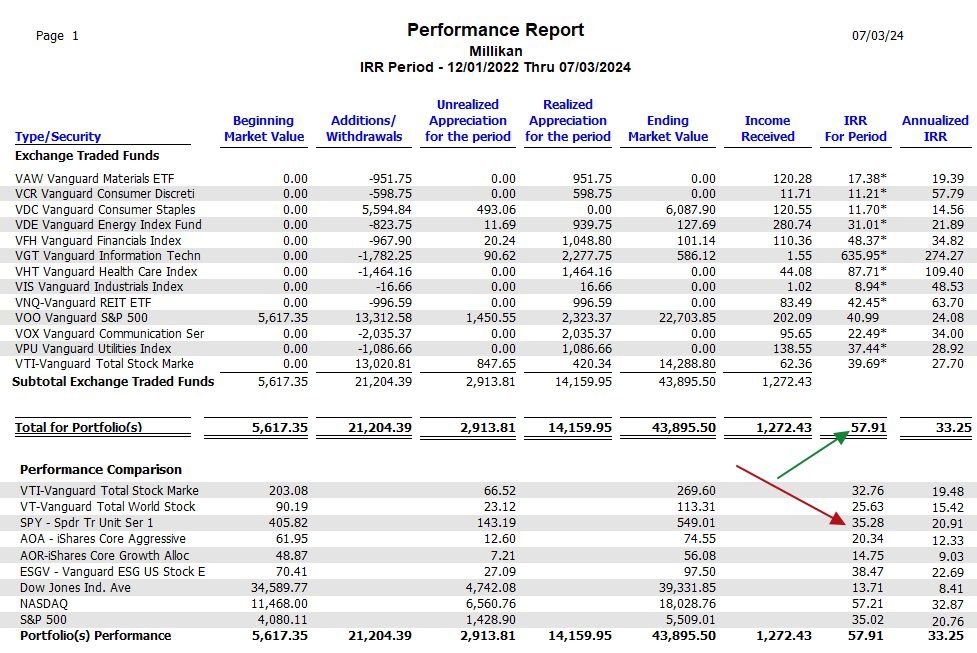
Task: Click the IRR For Period column header
Action: tap(855, 128)
